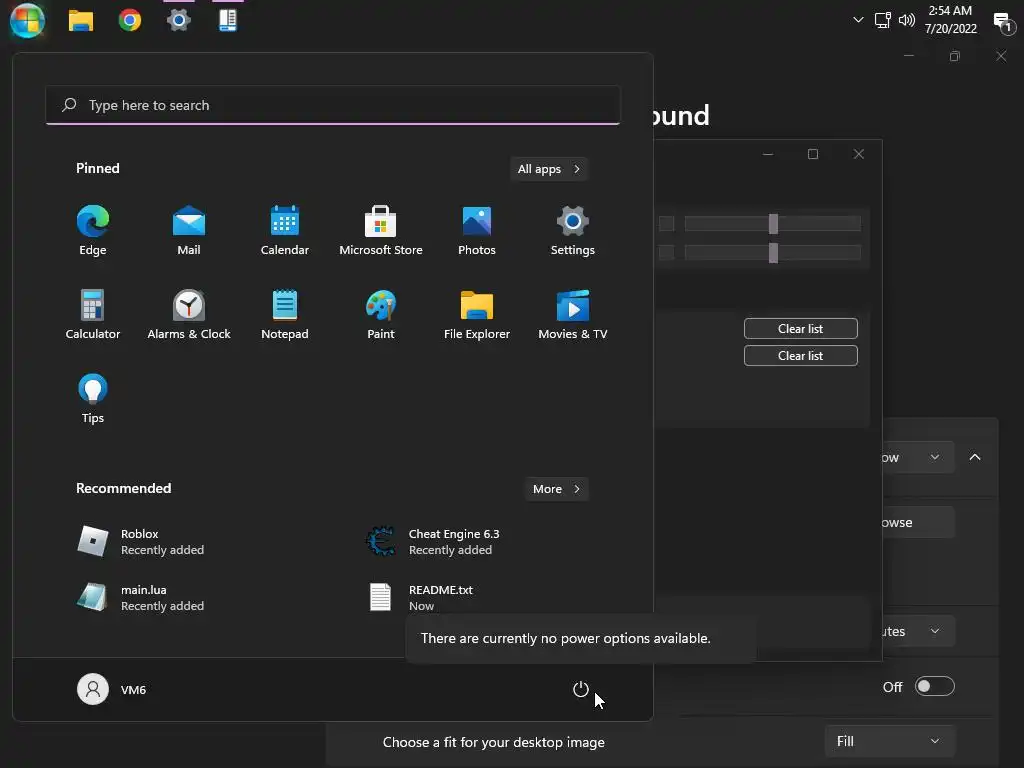Screen dimensions: 1024x768
Task: Click the clock showing 2:54 AM
Action: click(x=950, y=20)
